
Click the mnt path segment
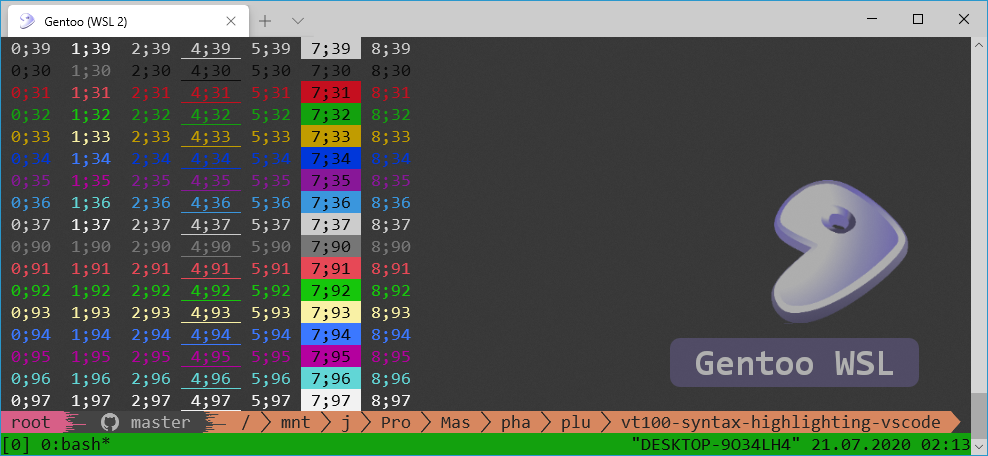(x=296, y=422)
